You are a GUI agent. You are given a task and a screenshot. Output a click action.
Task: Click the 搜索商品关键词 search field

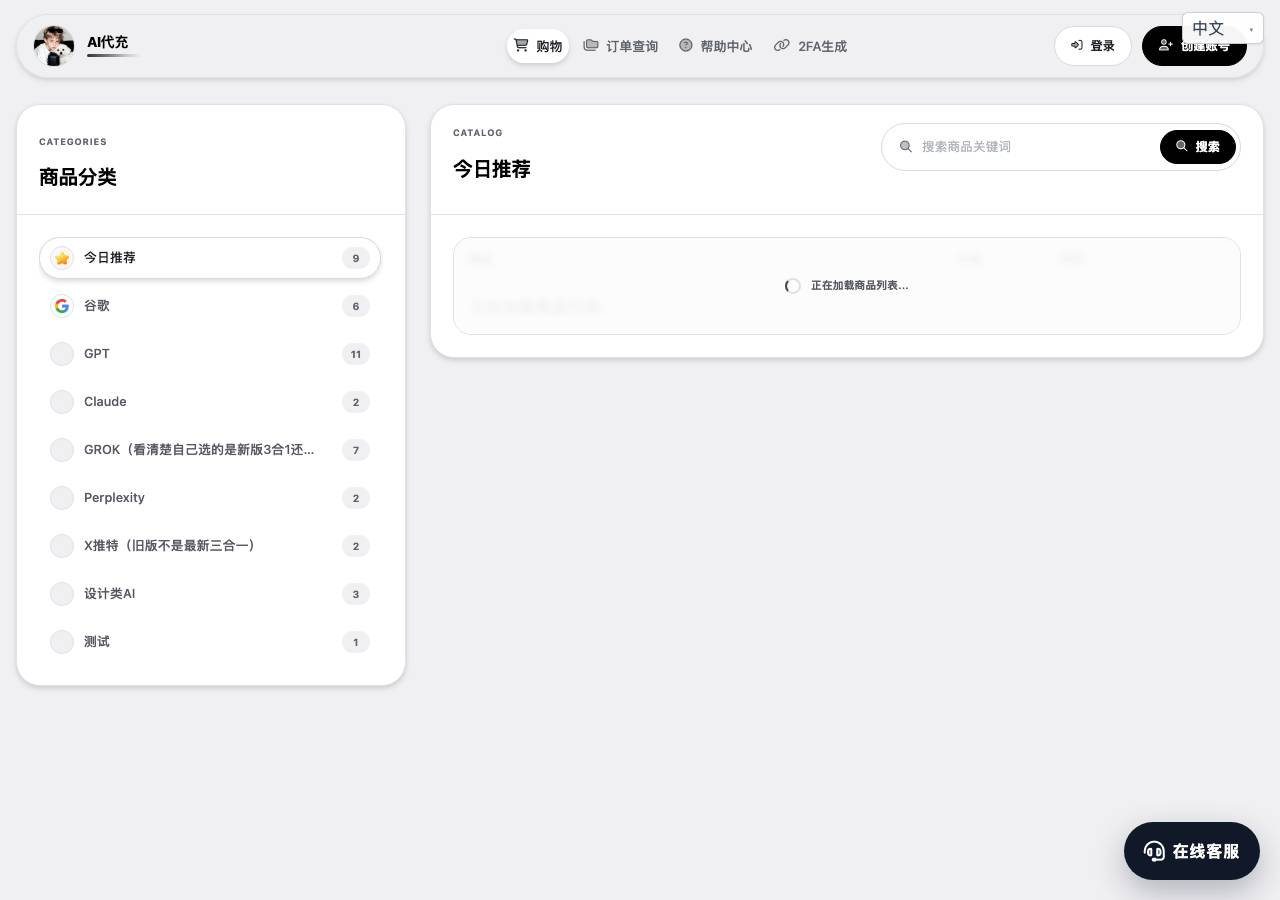tap(1035, 147)
